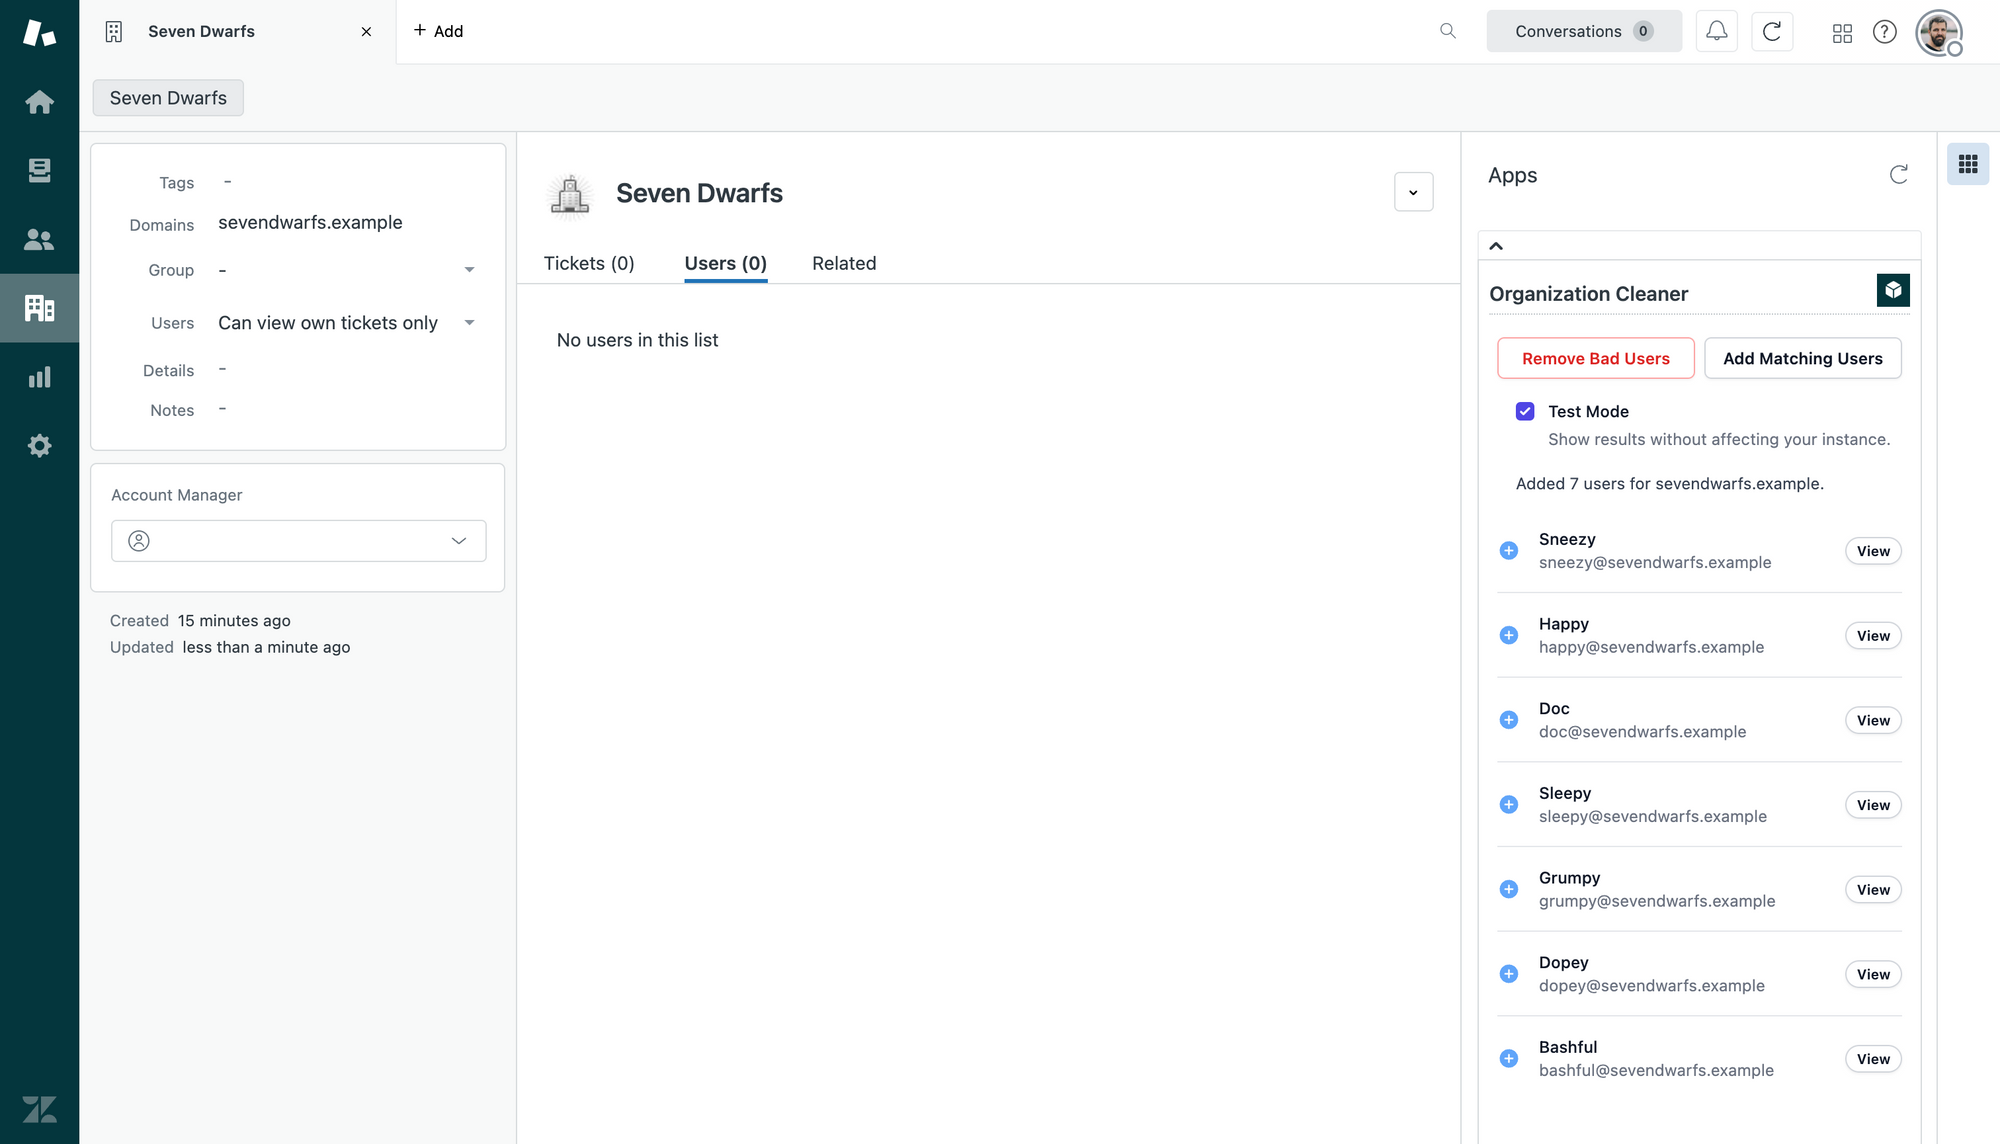
Task: Open the Views icon in sidebar
Action: pyautogui.click(x=39, y=171)
